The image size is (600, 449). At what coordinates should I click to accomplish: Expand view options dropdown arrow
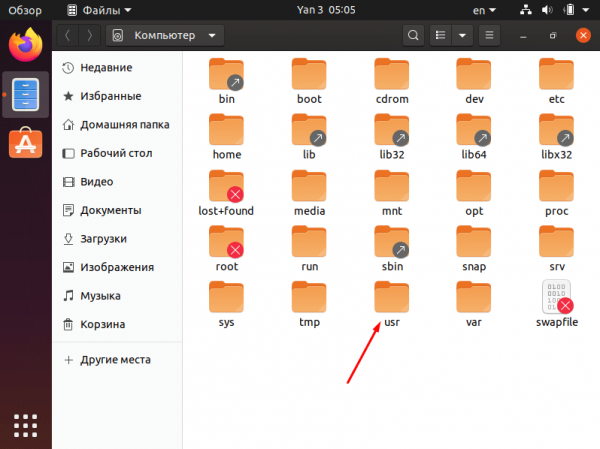[x=462, y=35]
